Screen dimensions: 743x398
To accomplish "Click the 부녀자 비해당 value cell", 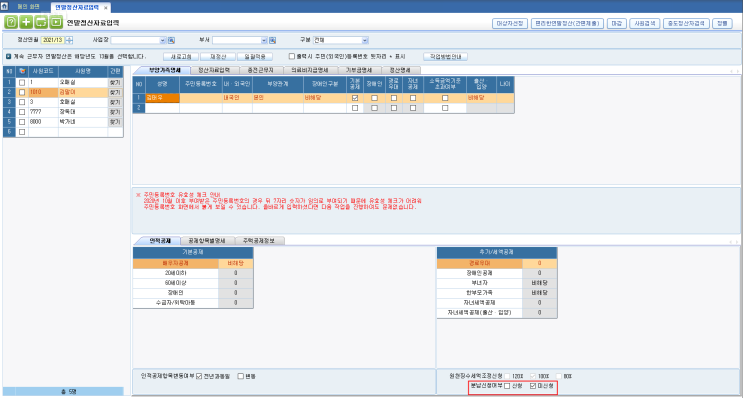I will pyautogui.click(x=539, y=283).
